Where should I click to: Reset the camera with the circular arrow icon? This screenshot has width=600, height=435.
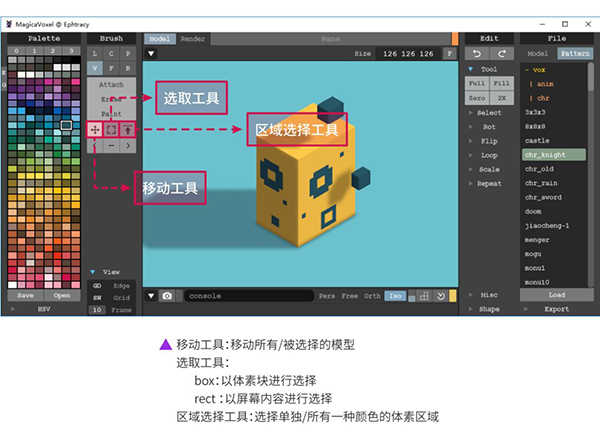440,296
